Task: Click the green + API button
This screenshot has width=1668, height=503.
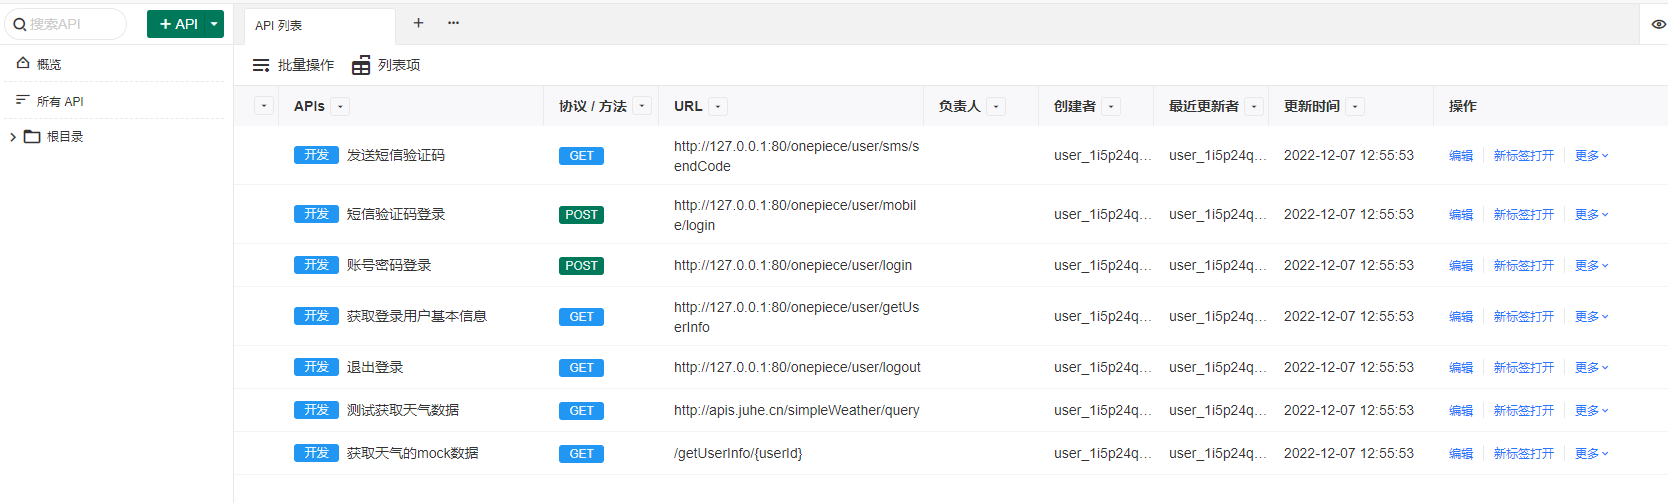Action: click(x=178, y=24)
